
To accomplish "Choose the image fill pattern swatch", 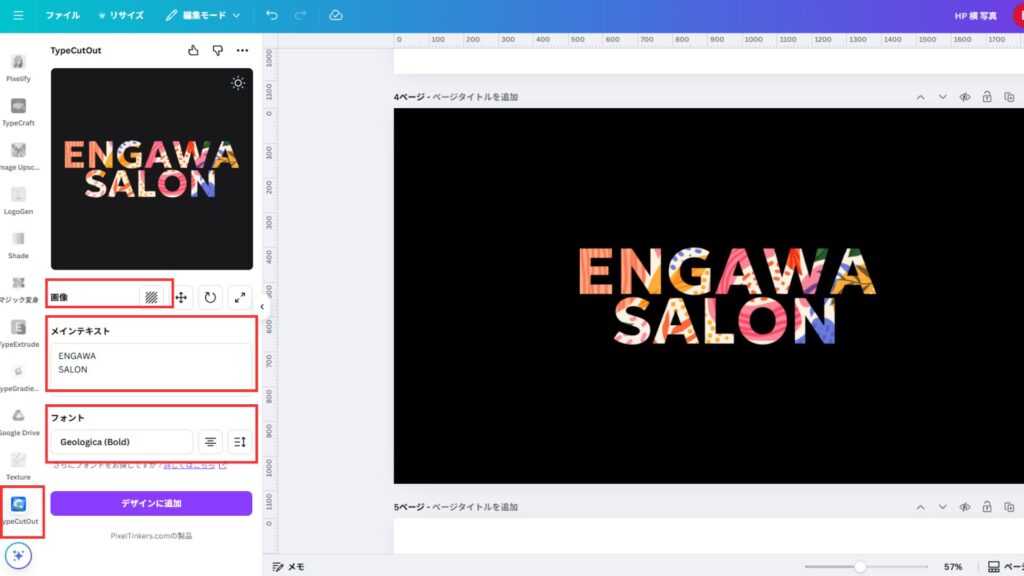I will (x=151, y=297).
